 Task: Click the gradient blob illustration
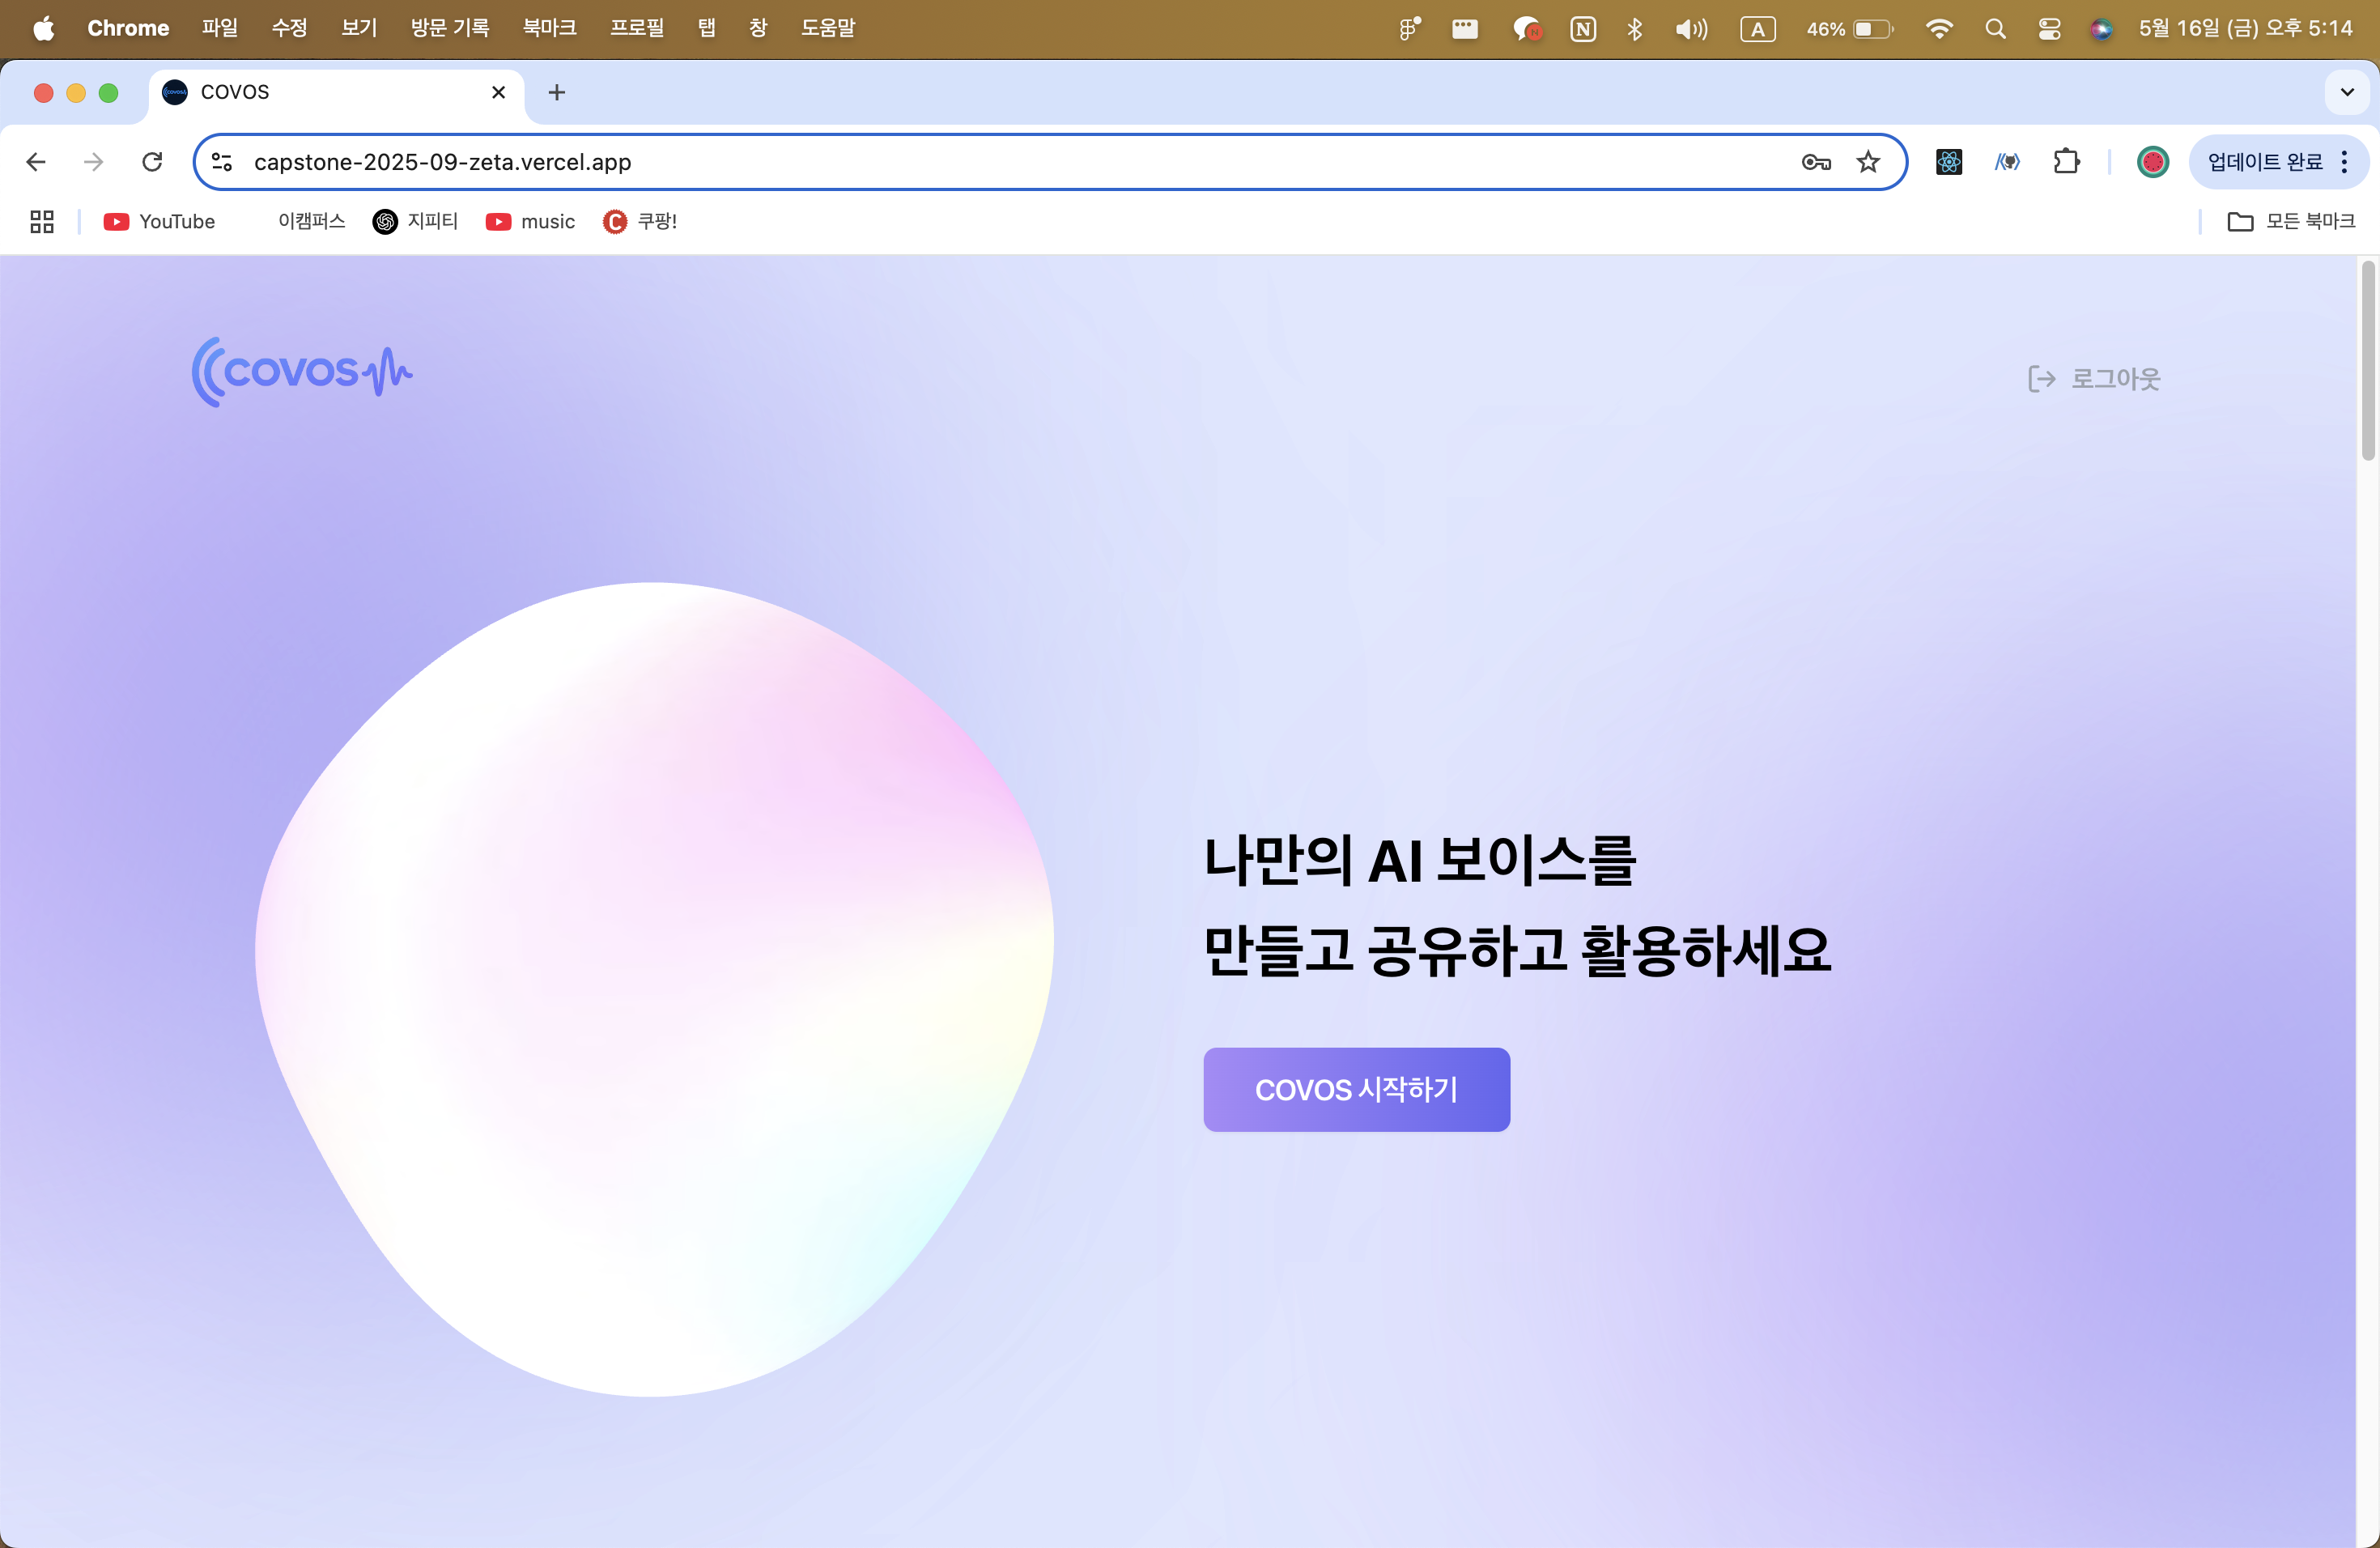[x=655, y=990]
